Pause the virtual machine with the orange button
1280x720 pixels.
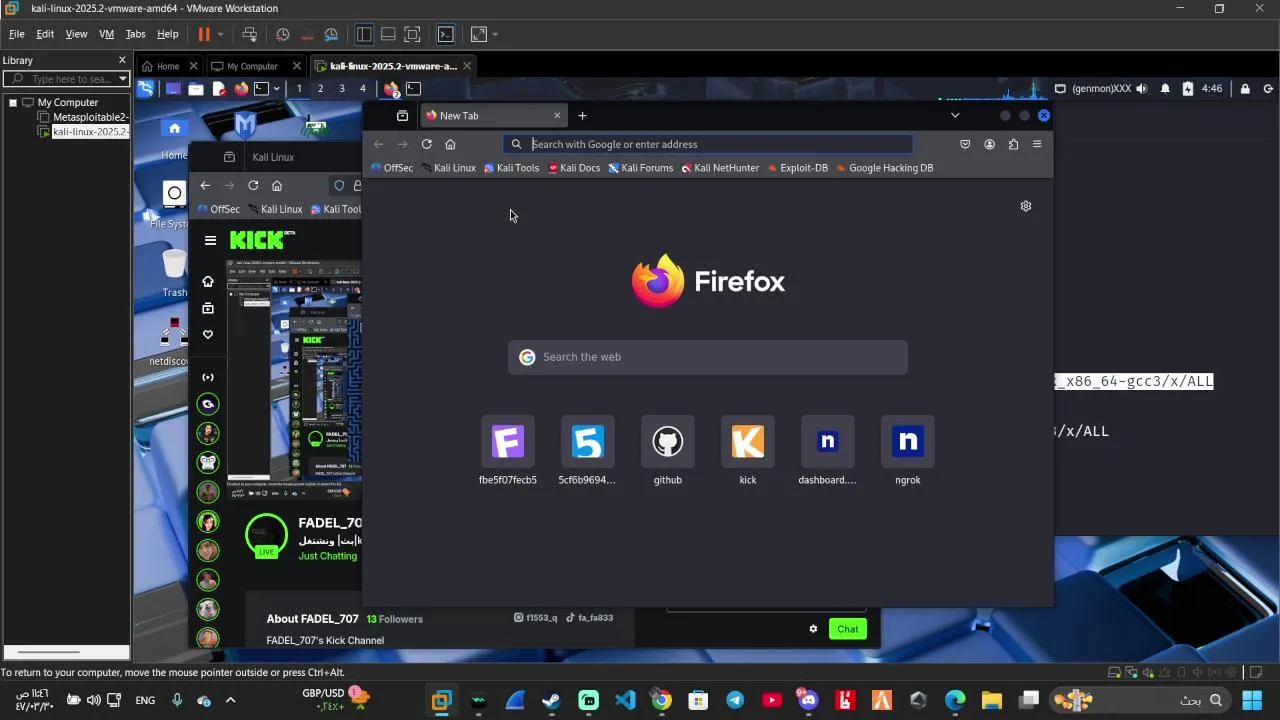[x=204, y=34]
